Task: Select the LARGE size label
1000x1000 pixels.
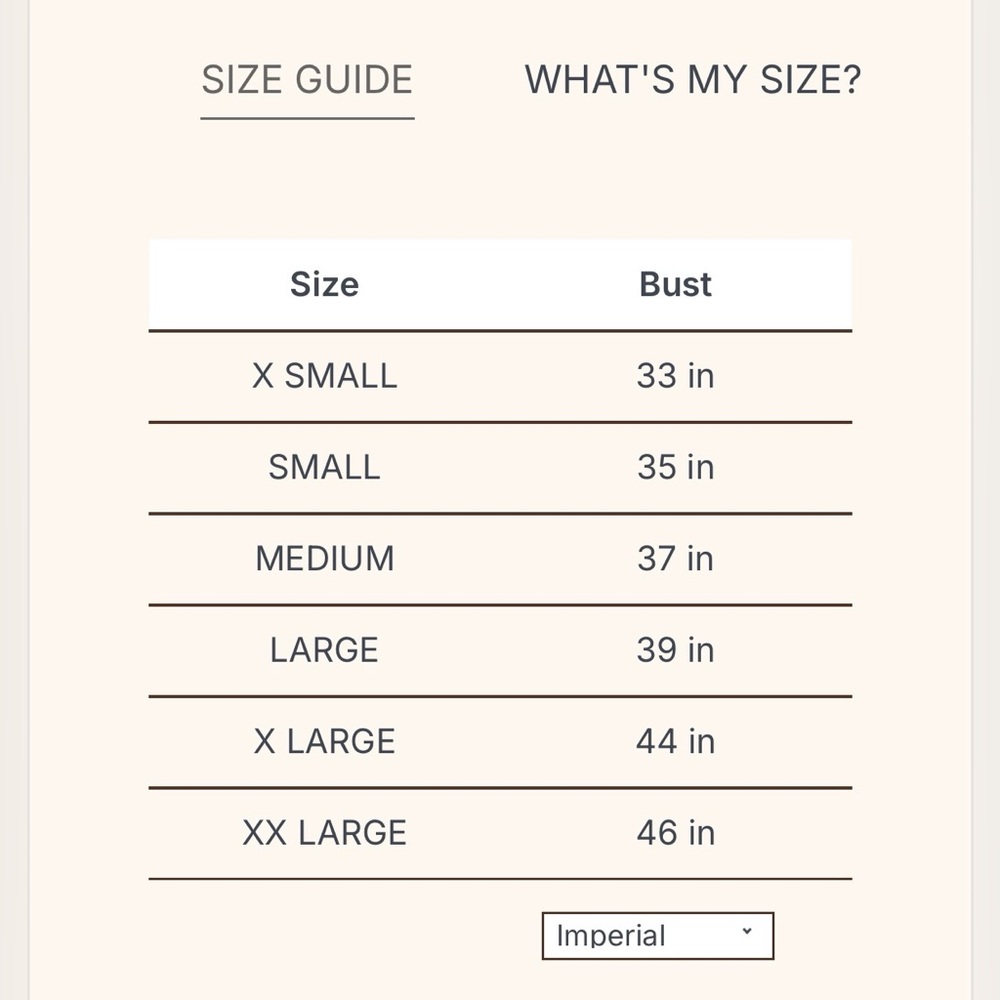Action: point(324,650)
